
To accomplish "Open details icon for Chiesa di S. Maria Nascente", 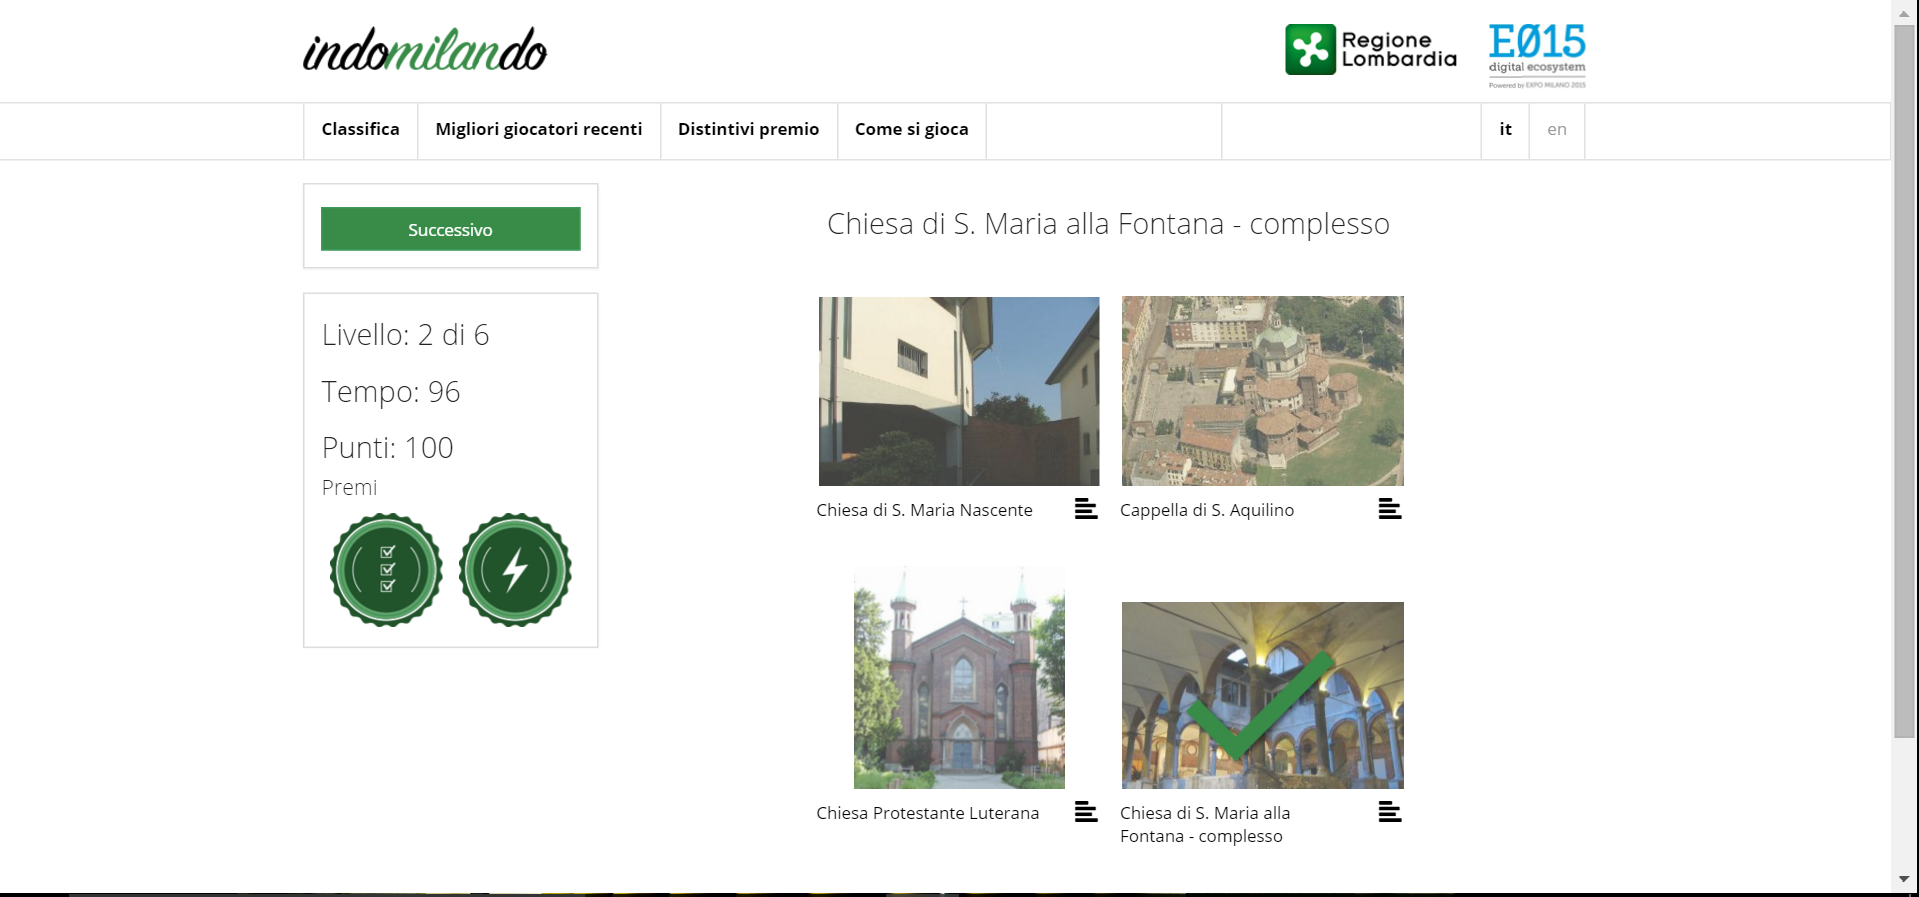I will pyautogui.click(x=1085, y=509).
